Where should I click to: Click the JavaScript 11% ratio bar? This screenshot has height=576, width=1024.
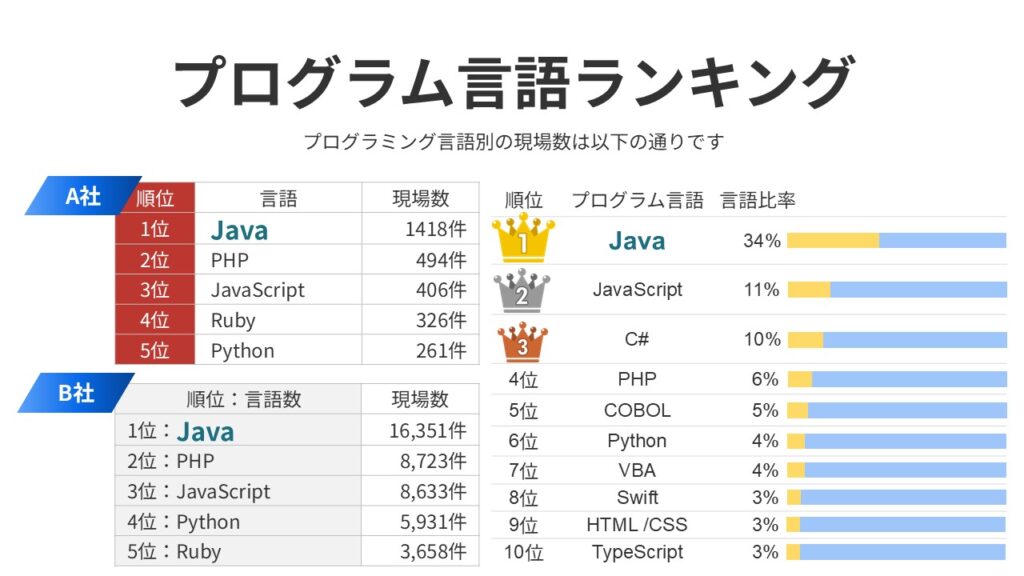(896, 290)
